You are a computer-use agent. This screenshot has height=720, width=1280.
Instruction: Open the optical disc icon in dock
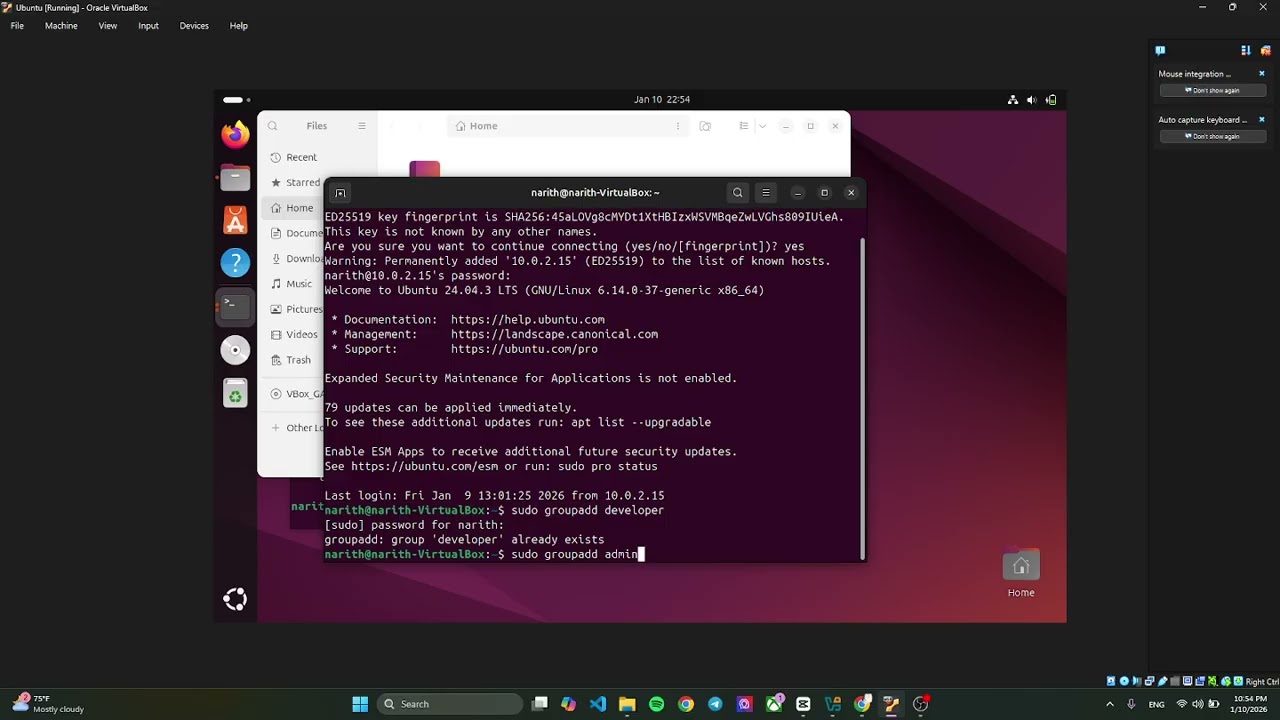pyautogui.click(x=235, y=350)
